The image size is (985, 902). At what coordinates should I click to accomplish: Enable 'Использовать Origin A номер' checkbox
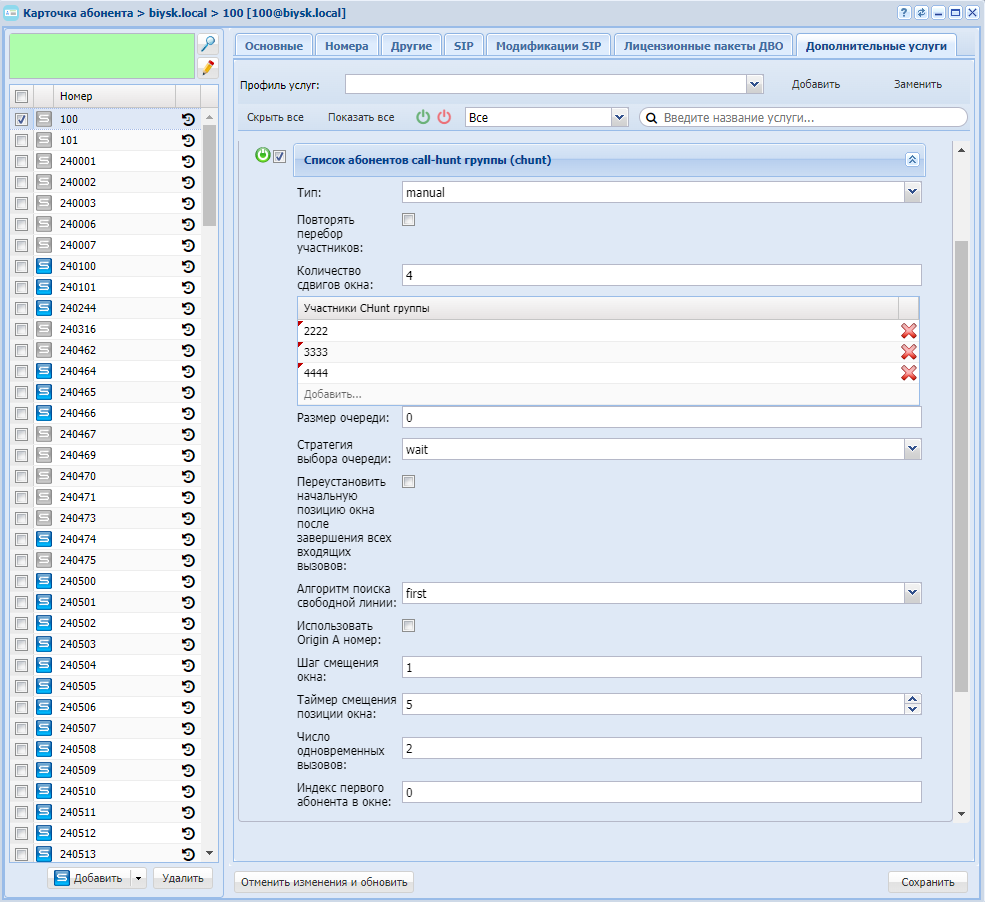(408, 626)
